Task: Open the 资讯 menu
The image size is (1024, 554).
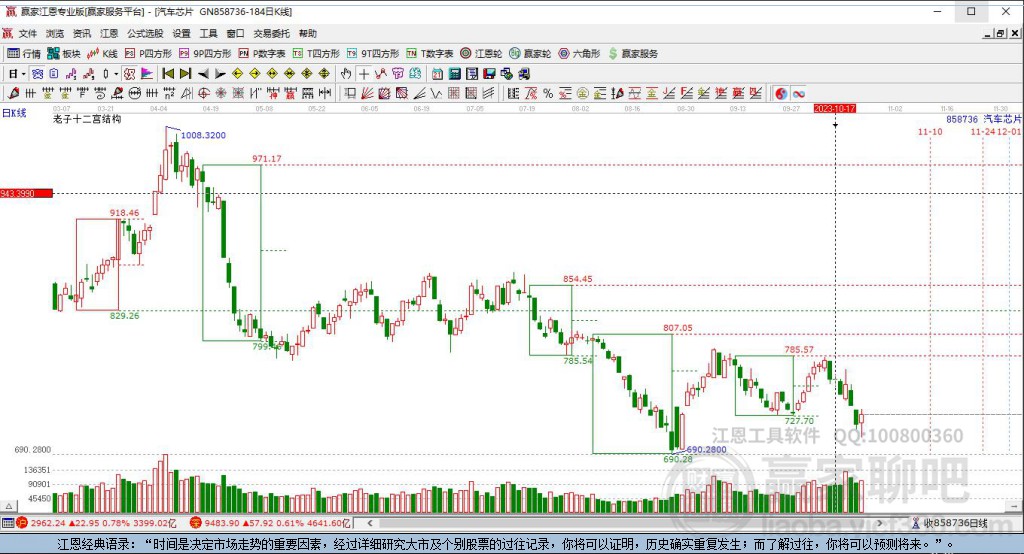Action: (x=82, y=33)
